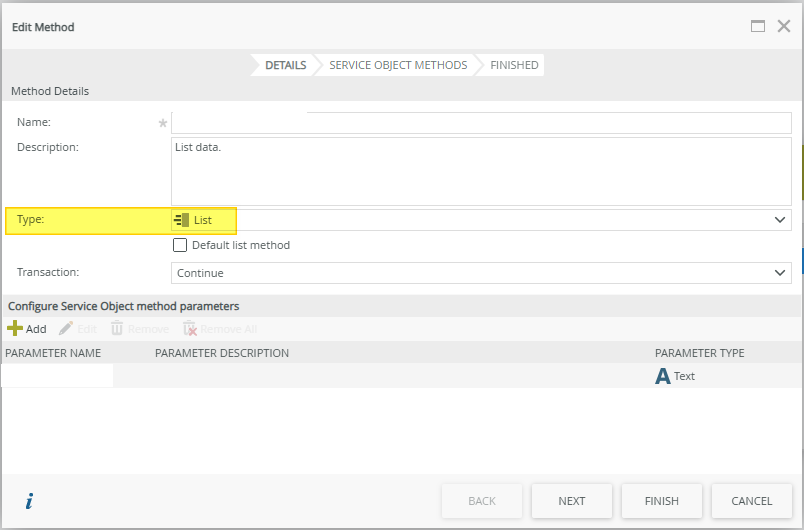This screenshot has width=804, height=530.
Task: Click the Remove All trash icon
Action: pos(190,328)
